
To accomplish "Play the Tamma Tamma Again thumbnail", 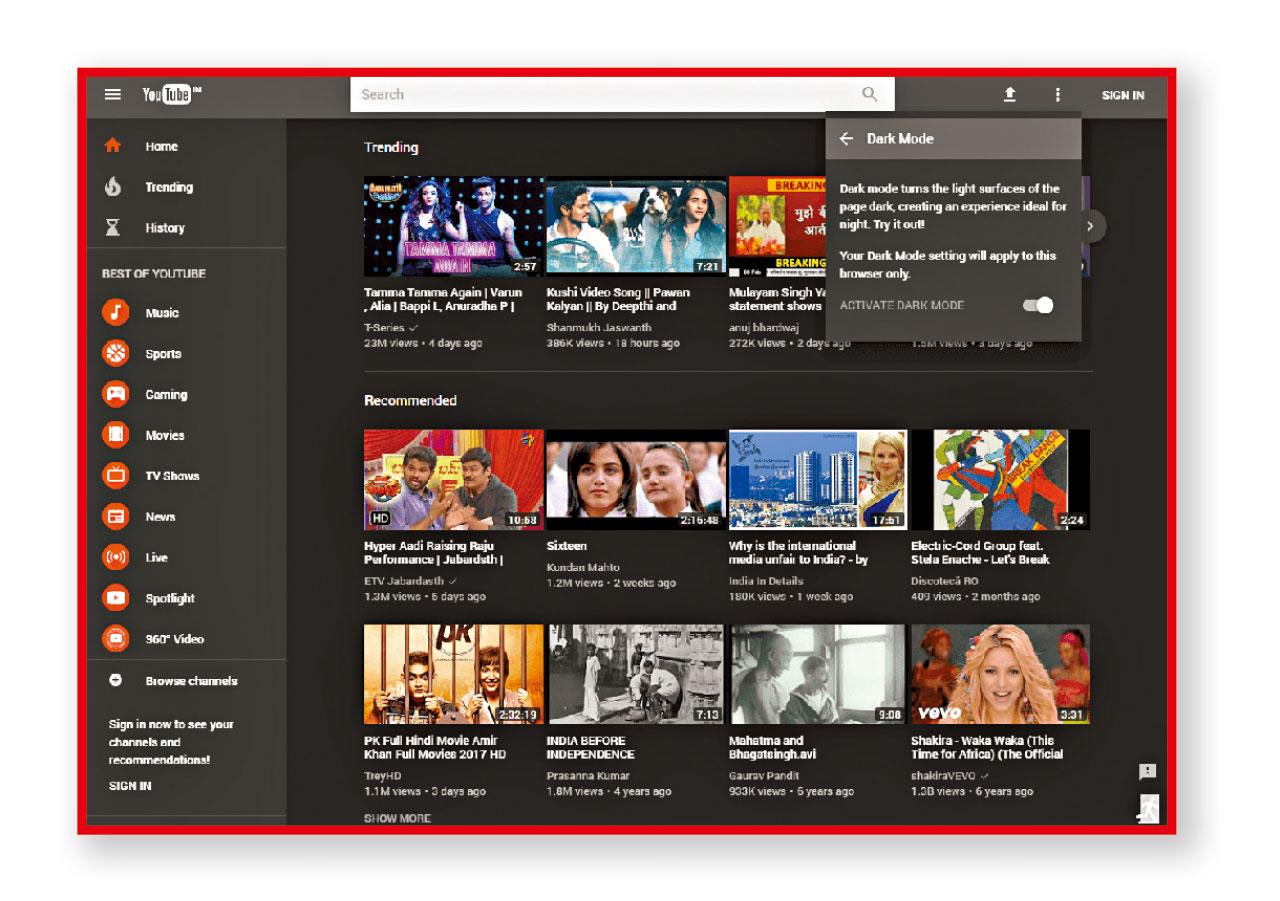I will pyautogui.click(x=454, y=226).
